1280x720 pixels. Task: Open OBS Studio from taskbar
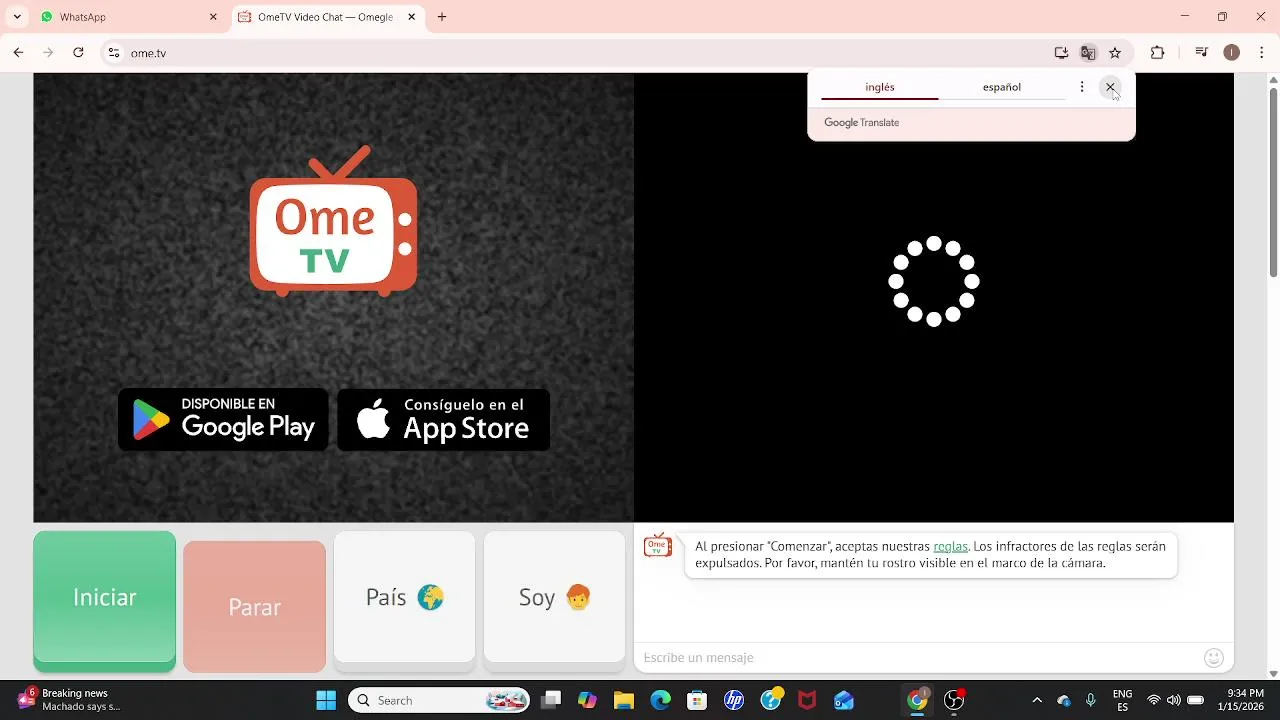tap(954, 700)
